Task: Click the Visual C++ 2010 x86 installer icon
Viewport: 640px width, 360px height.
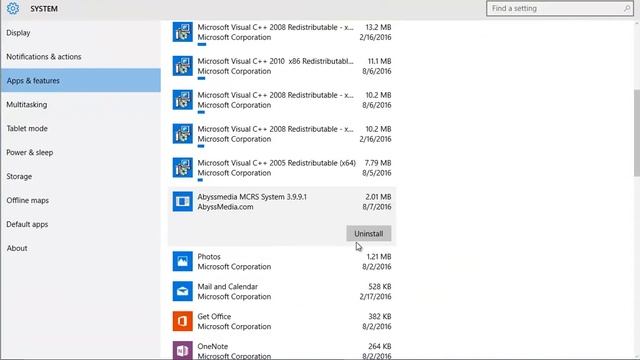Action: click(x=182, y=66)
